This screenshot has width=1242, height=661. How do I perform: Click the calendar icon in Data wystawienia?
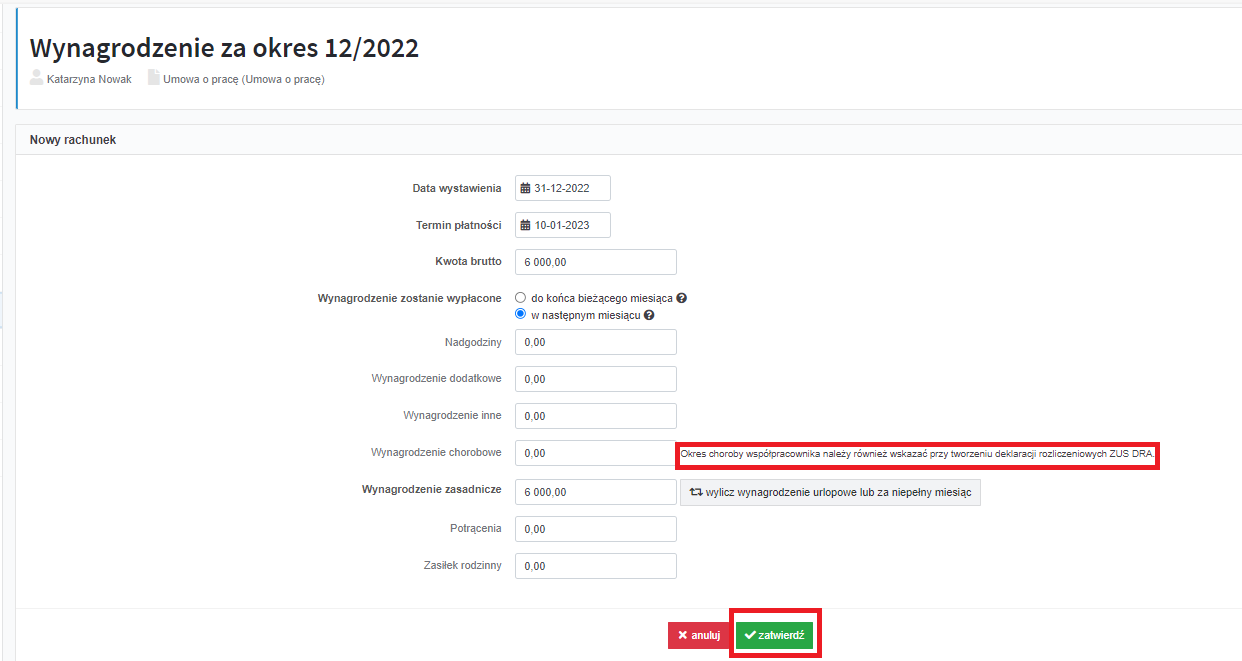coord(525,188)
